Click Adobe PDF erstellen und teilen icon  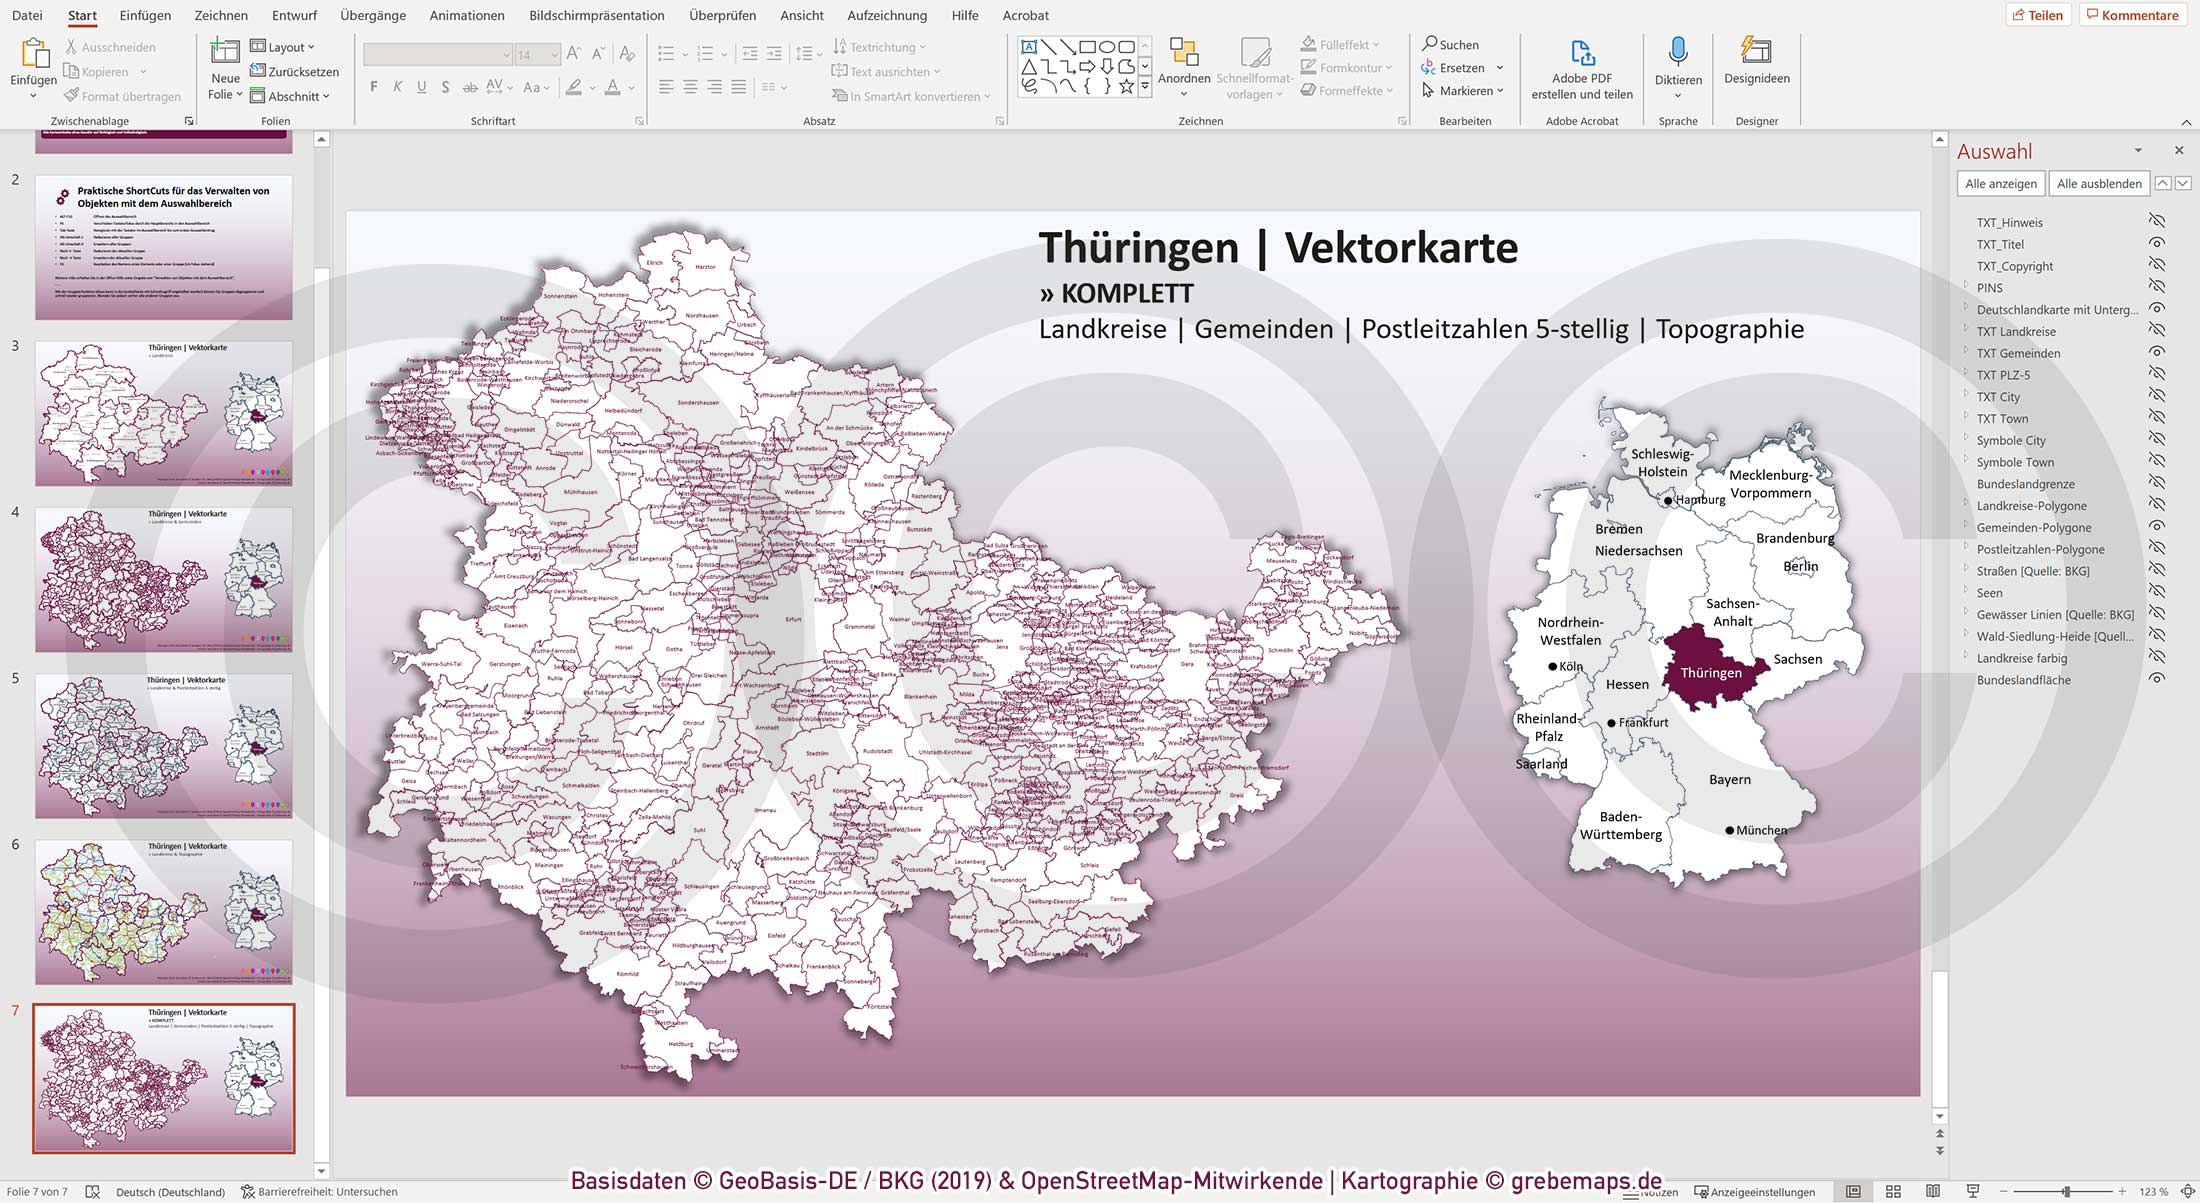pos(1581,52)
